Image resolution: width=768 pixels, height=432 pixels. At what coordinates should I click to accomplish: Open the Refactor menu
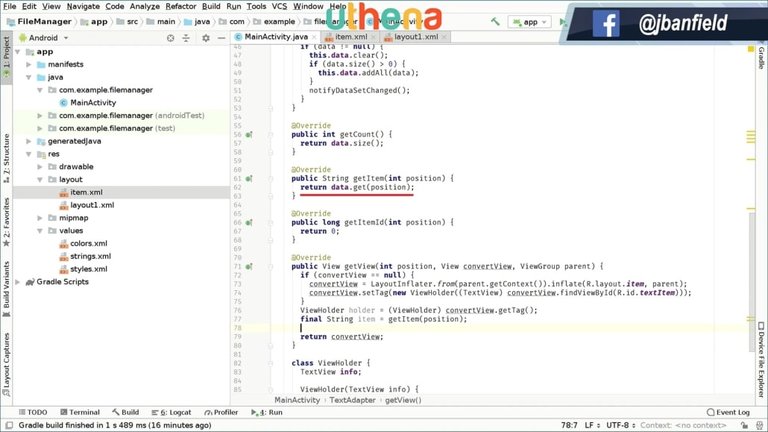[180, 6]
